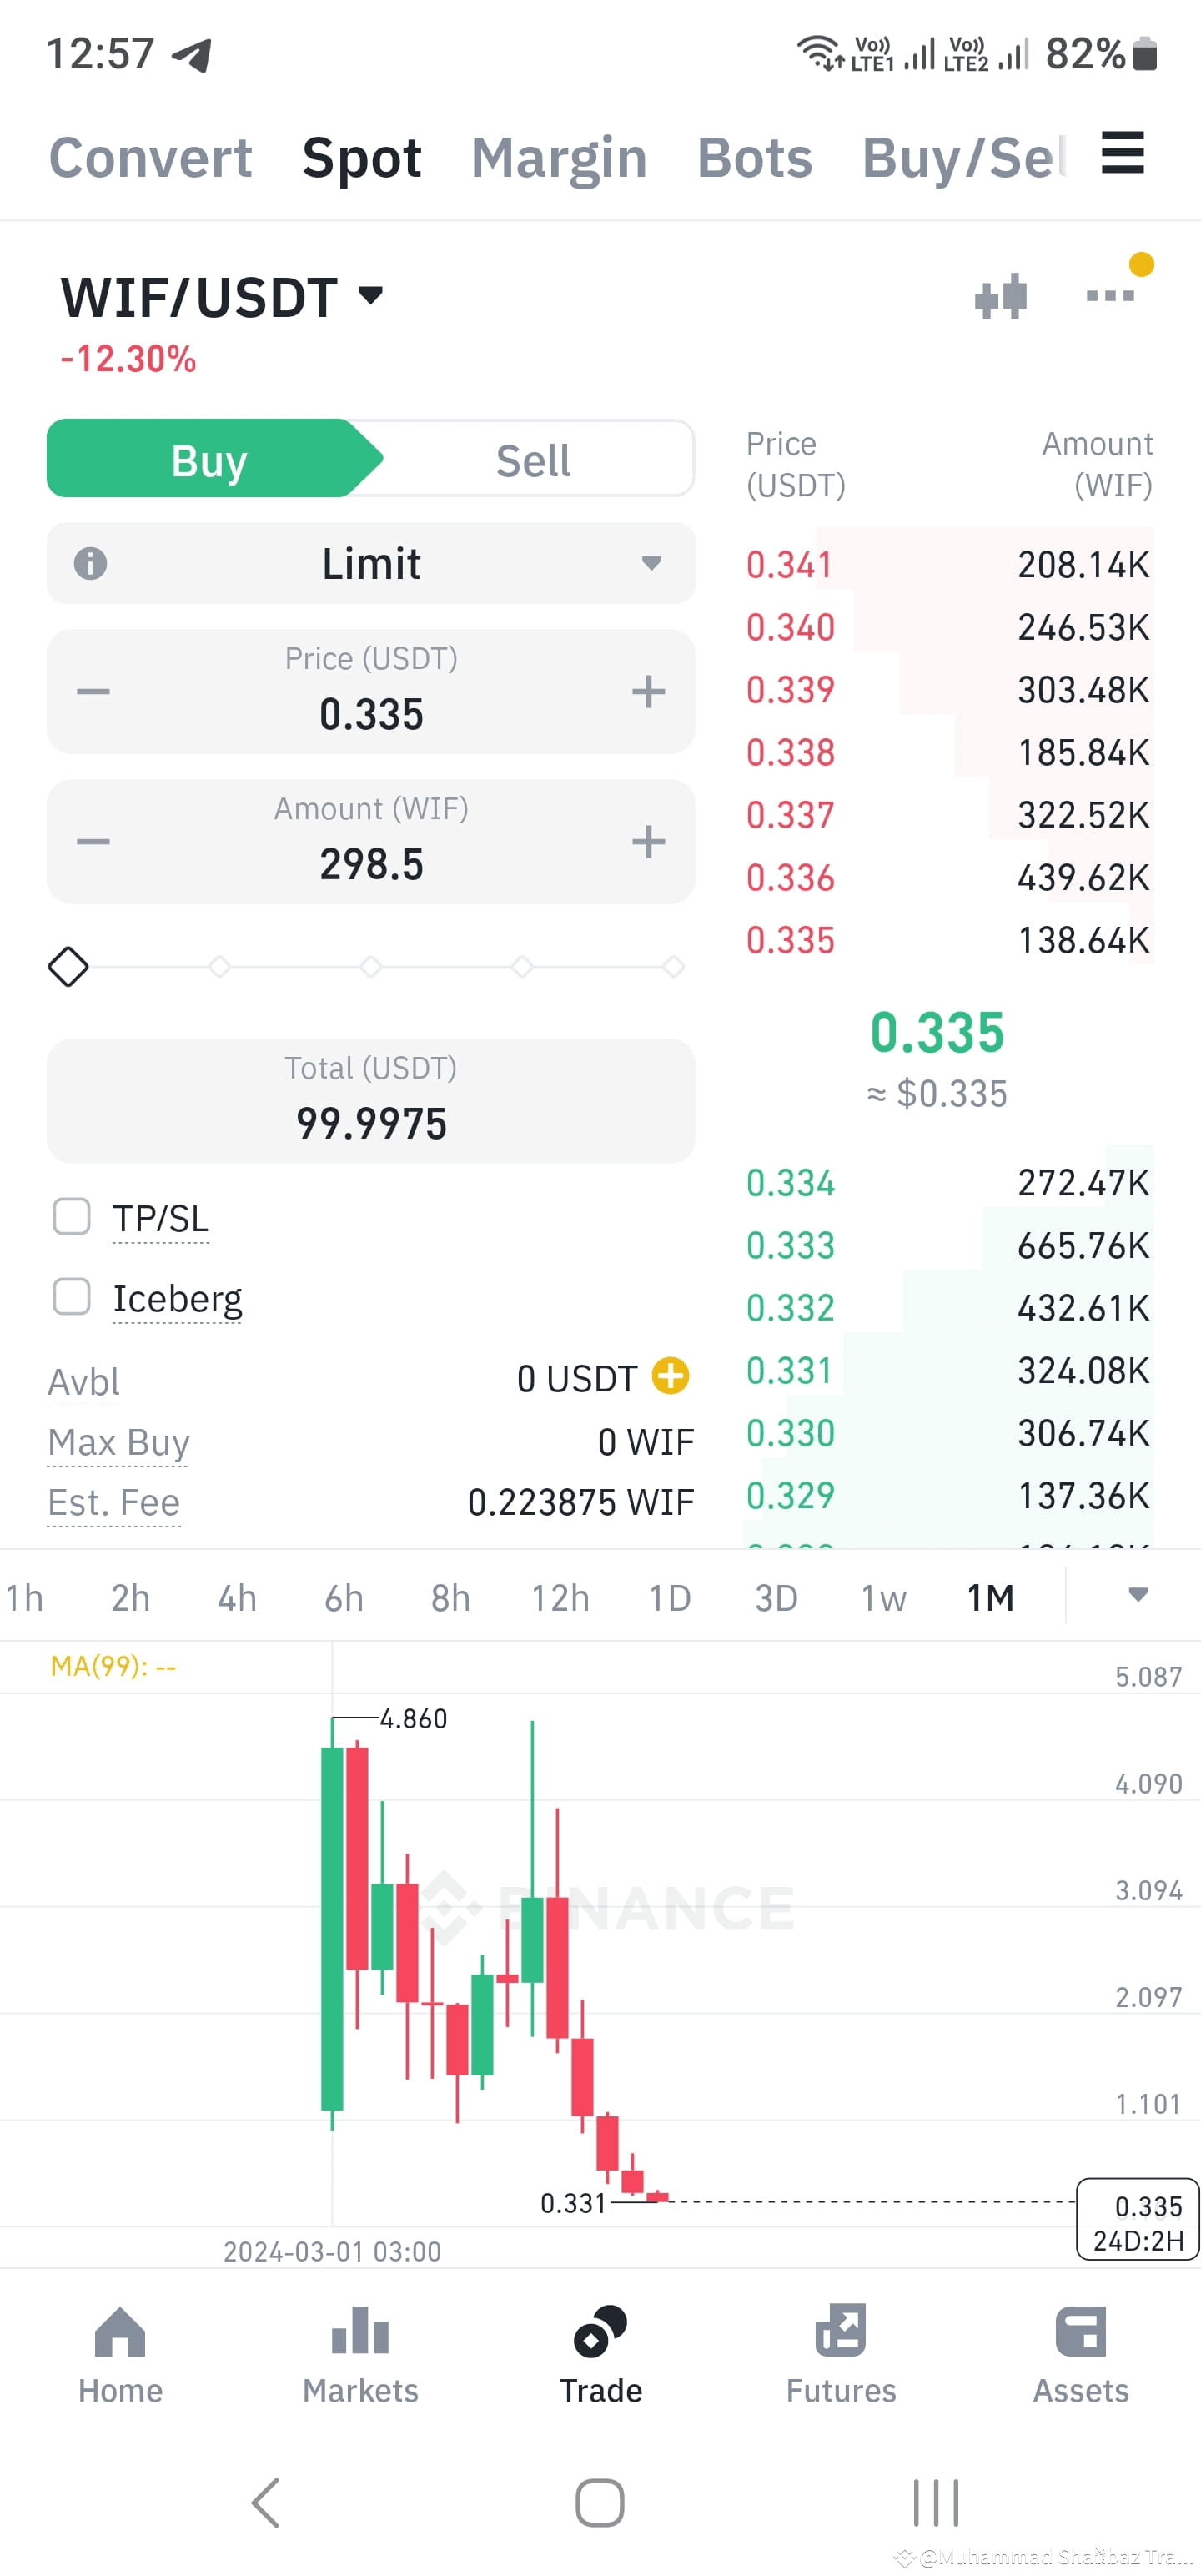
Task: Enable the Iceberg checkbox
Action: tap(71, 1297)
